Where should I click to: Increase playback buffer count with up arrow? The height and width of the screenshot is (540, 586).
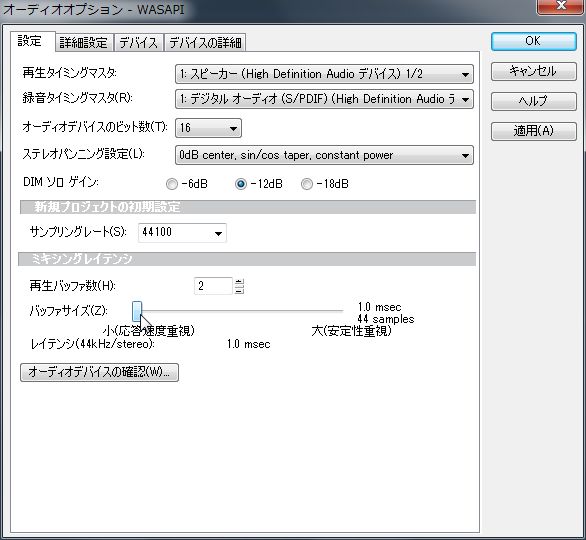click(240, 282)
